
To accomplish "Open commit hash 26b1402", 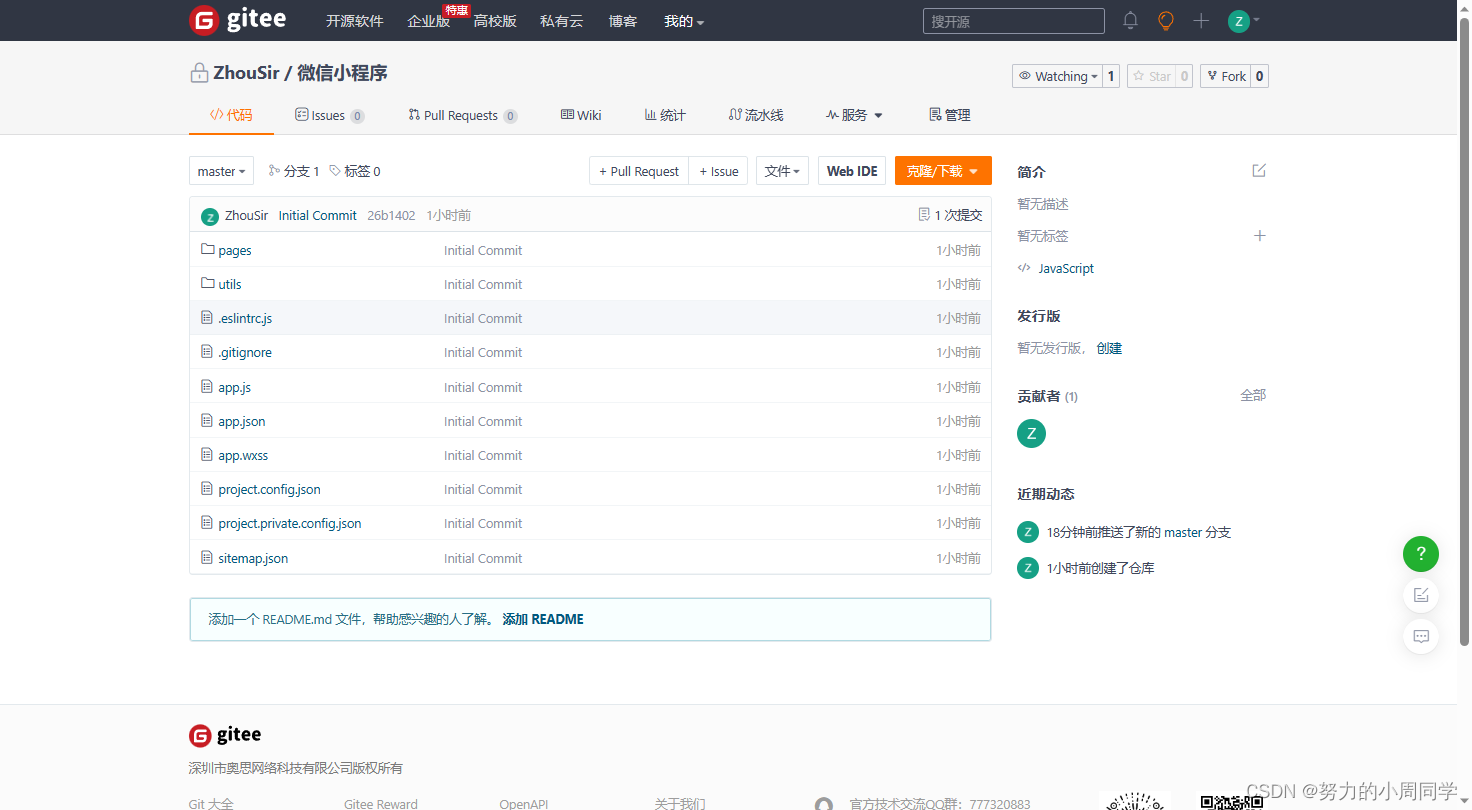I will point(391,215).
